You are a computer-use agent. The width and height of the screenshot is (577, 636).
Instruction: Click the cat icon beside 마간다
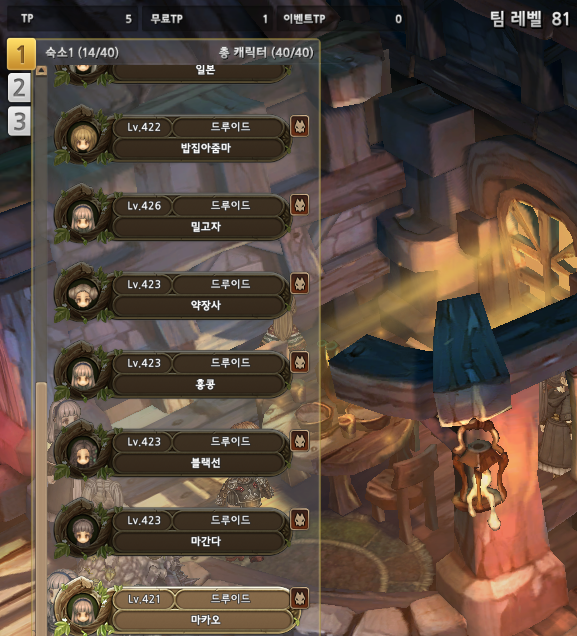click(300, 520)
